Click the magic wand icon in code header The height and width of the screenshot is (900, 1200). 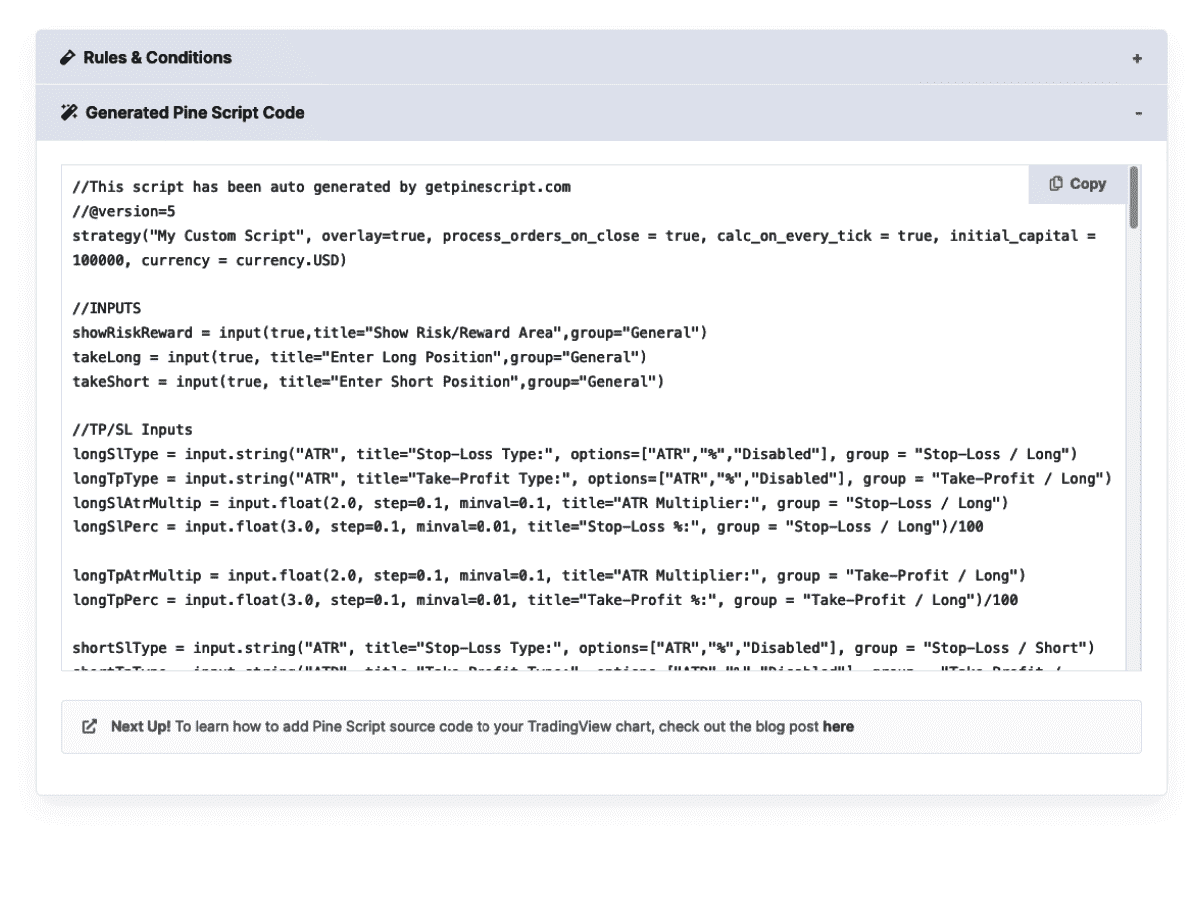click(69, 113)
